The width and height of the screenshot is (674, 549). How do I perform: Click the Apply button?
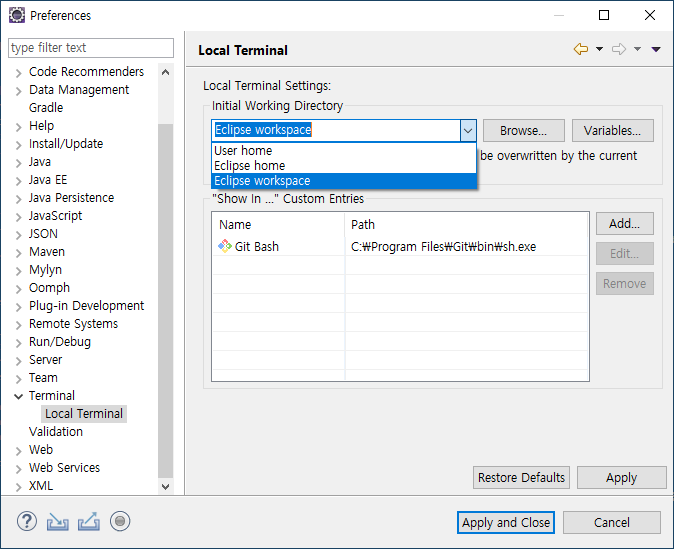[x=622, y=478]
